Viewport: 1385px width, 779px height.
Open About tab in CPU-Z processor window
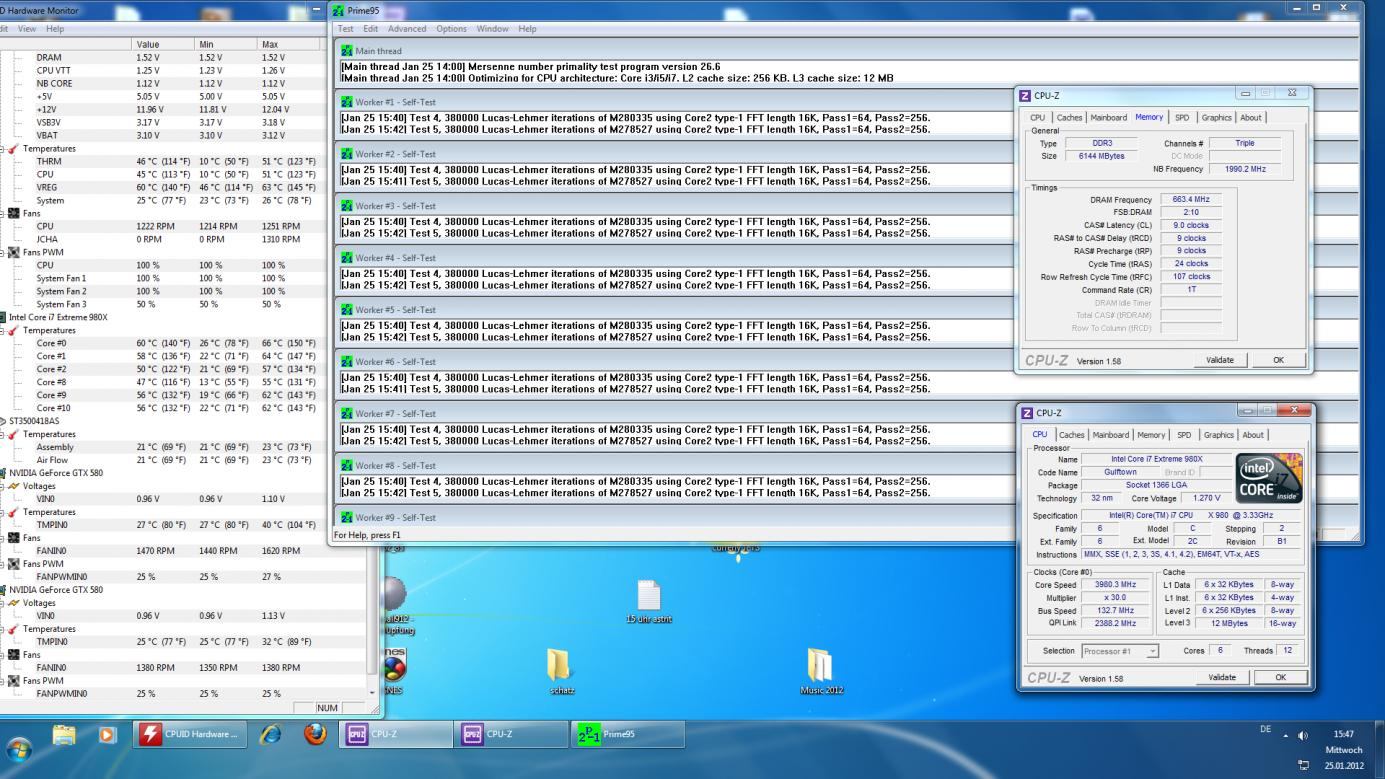[x=1253, y=435]
